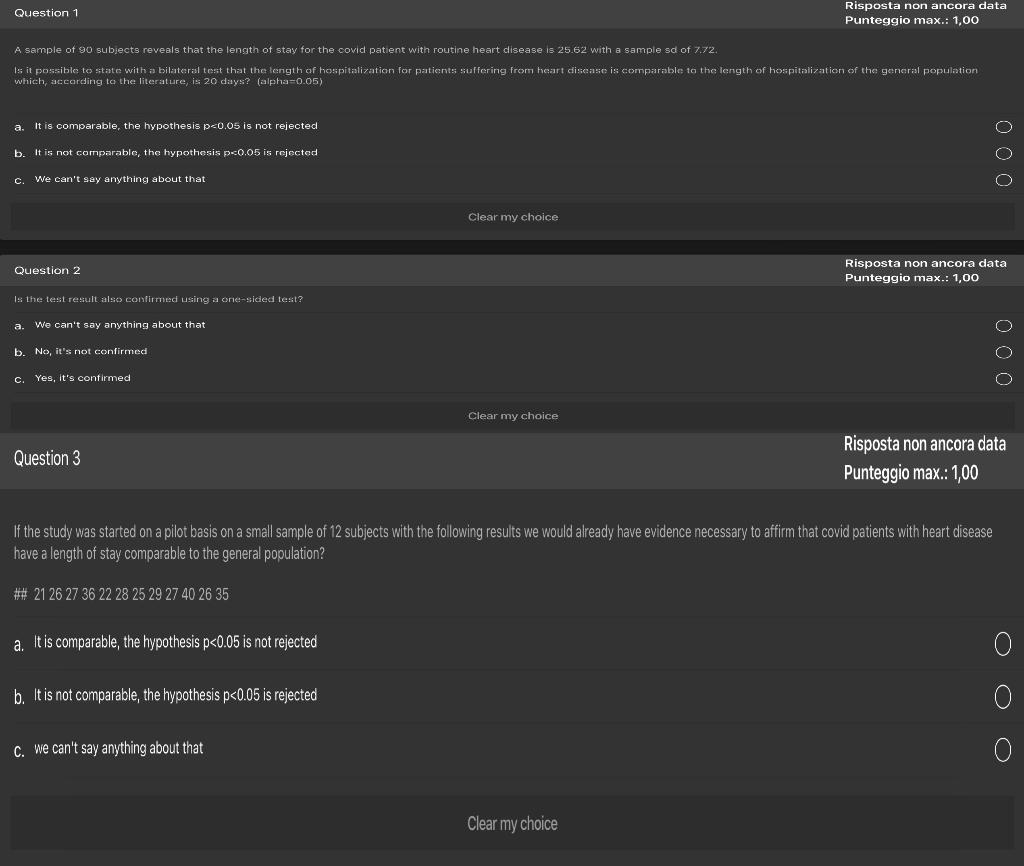Click 'Is the test result also confirmed' prompt
The width and height of the screenshot is (1024, 866).
coord(159,299)
